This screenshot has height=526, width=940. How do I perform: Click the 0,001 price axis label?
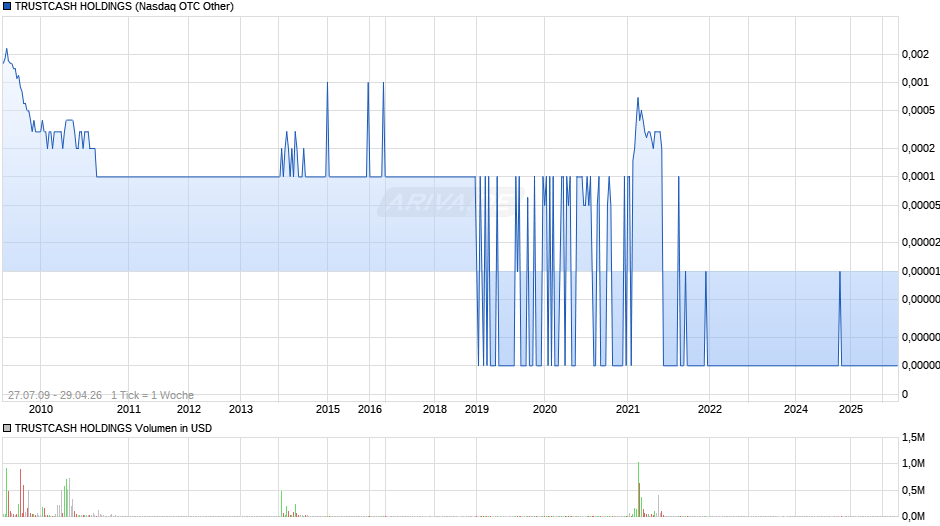(915, 82)
